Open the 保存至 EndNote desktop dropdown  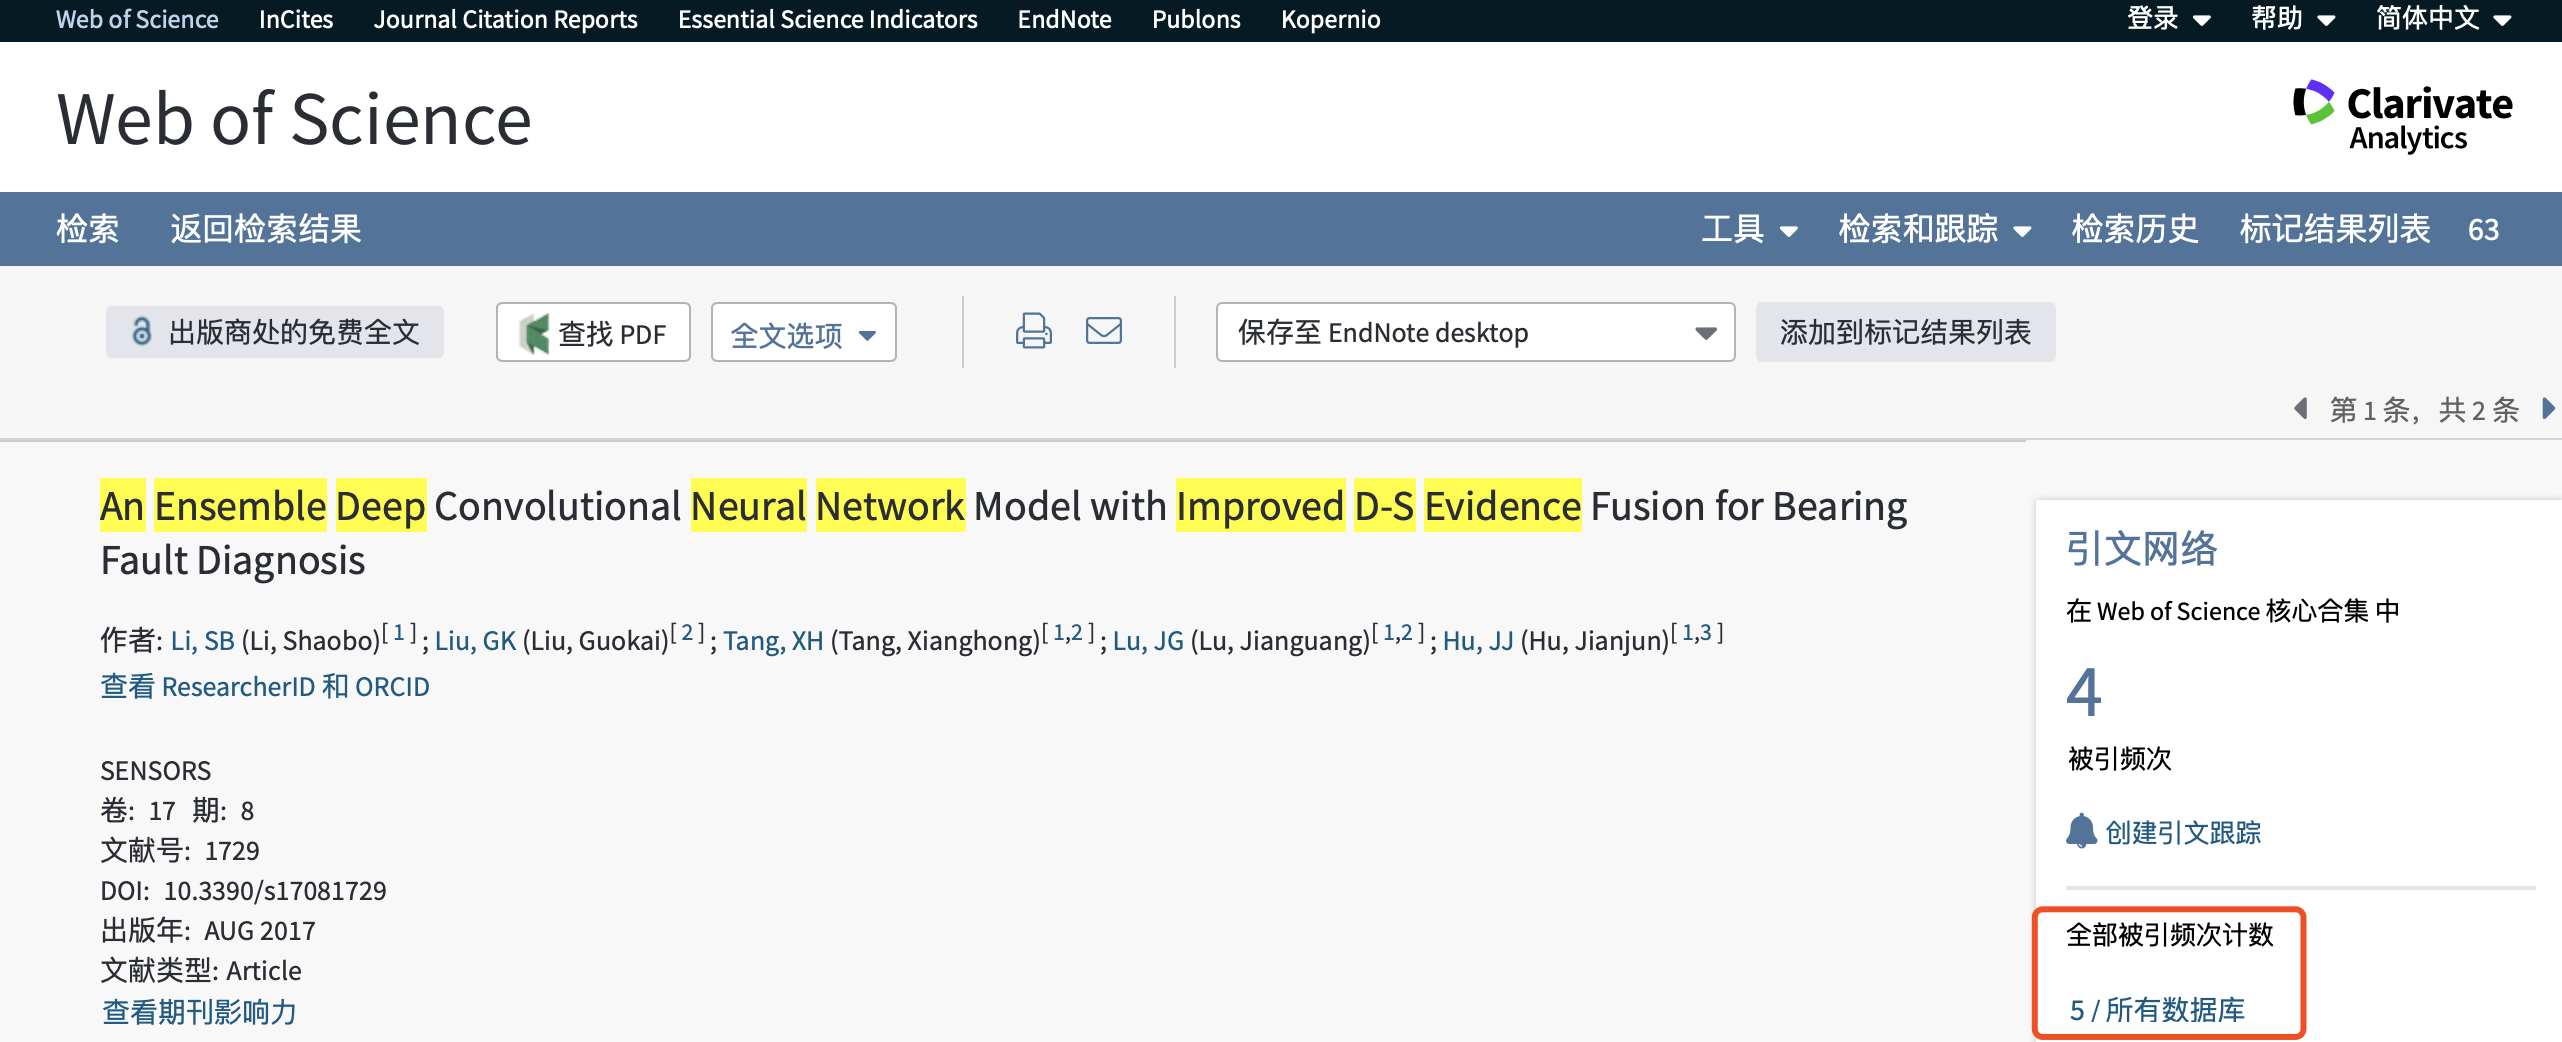tap(1475, 332)
